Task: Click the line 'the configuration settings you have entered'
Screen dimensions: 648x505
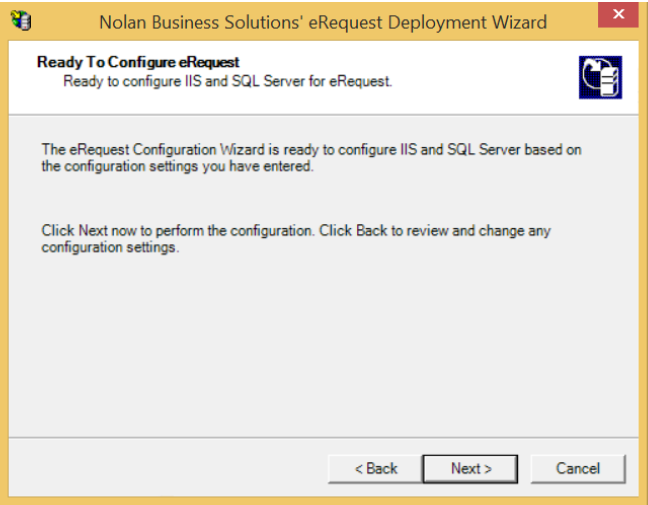Action: point(177,167)
